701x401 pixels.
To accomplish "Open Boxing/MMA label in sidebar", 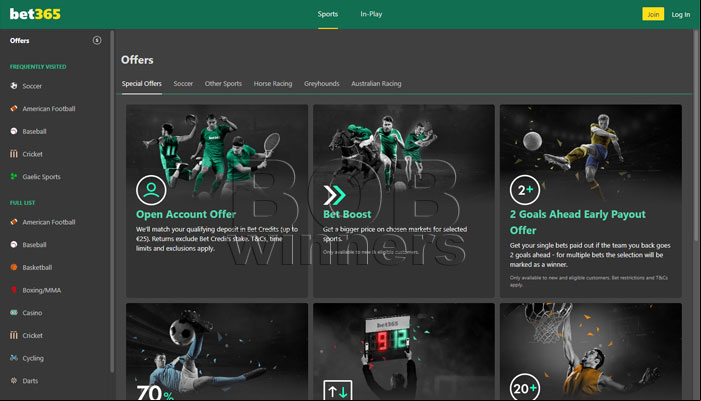I will [x=42, y=290].
